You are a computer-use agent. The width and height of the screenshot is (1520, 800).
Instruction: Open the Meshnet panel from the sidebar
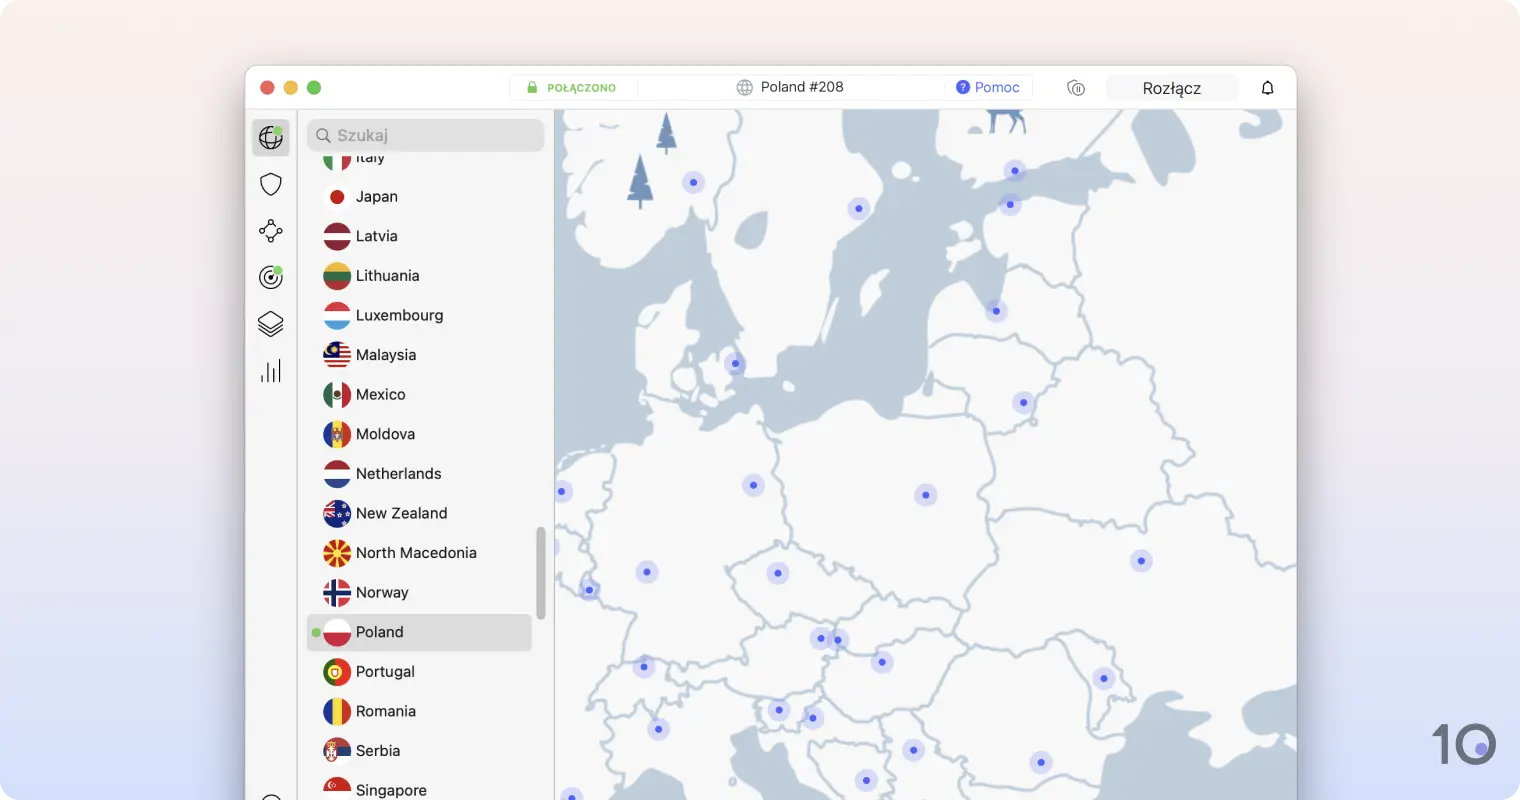point(271,231)
